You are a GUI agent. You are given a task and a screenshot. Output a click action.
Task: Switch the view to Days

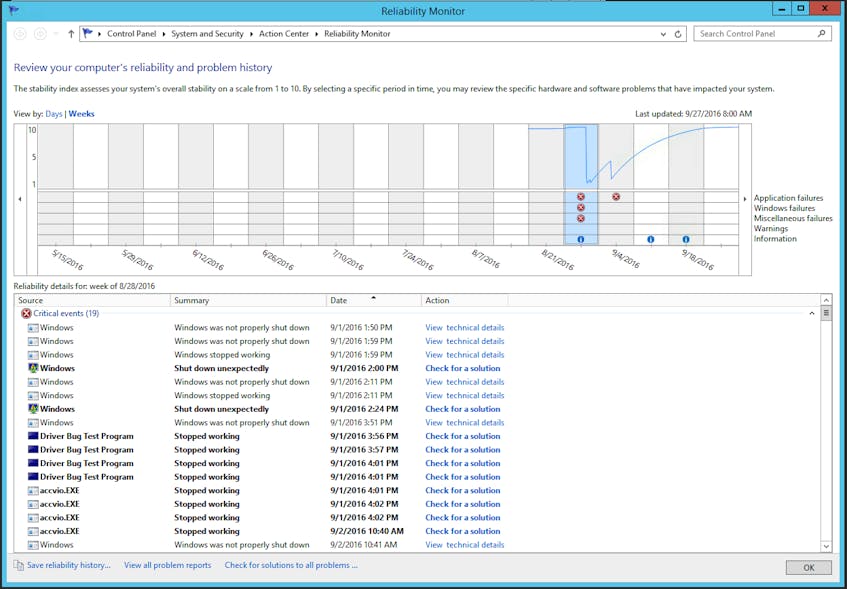(x=54, y=113)
